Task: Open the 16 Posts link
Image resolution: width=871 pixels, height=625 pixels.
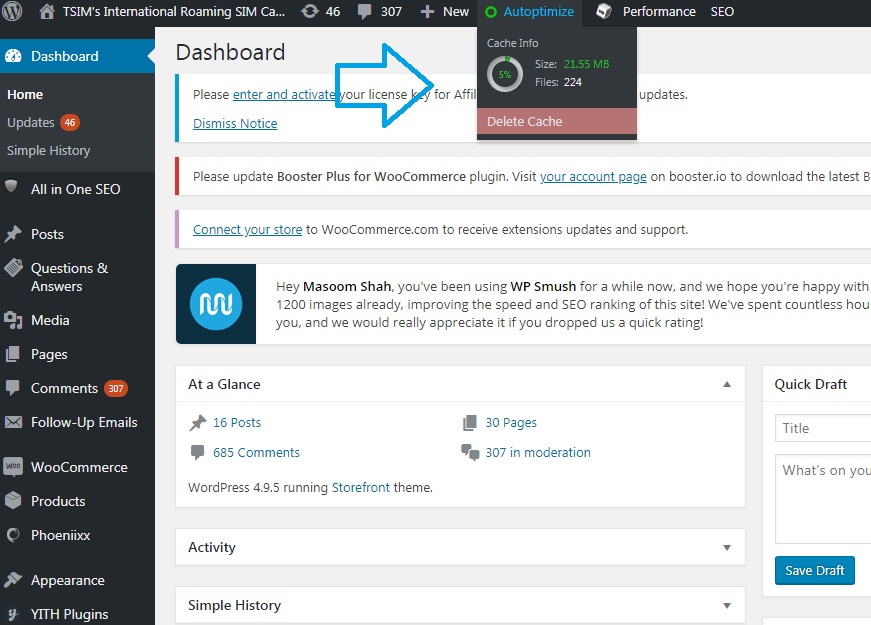Action: [x=237, y=423]
